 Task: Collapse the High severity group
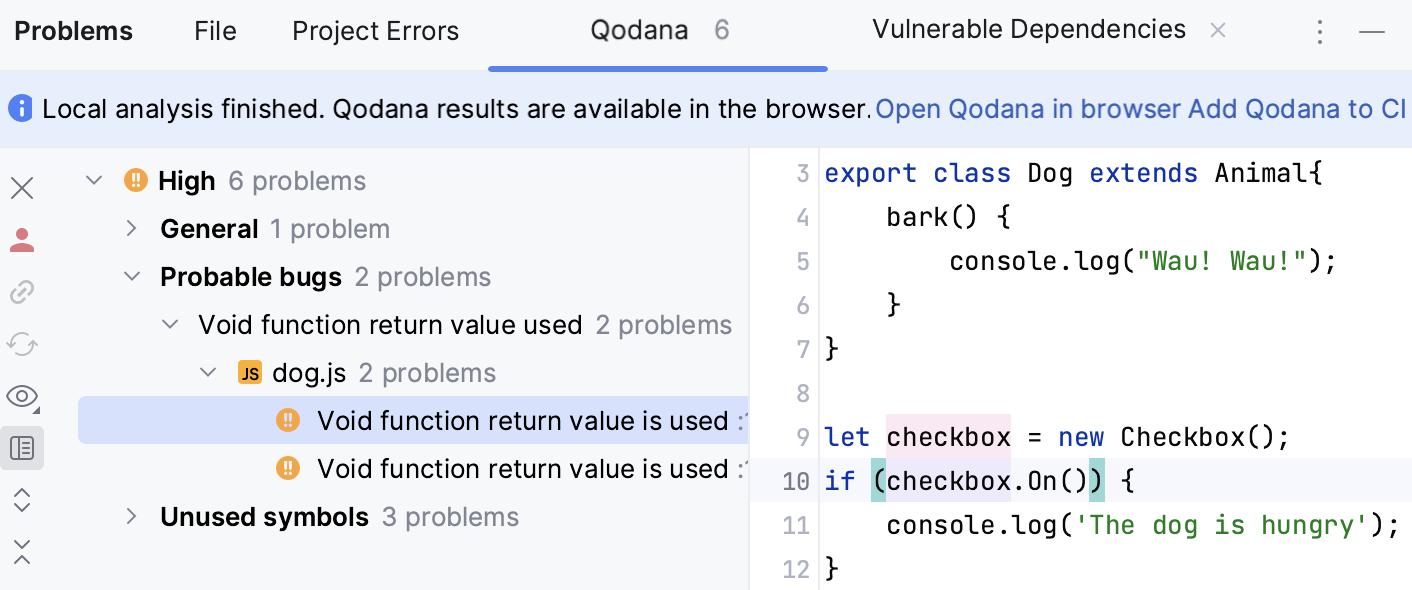coord(93,180)
